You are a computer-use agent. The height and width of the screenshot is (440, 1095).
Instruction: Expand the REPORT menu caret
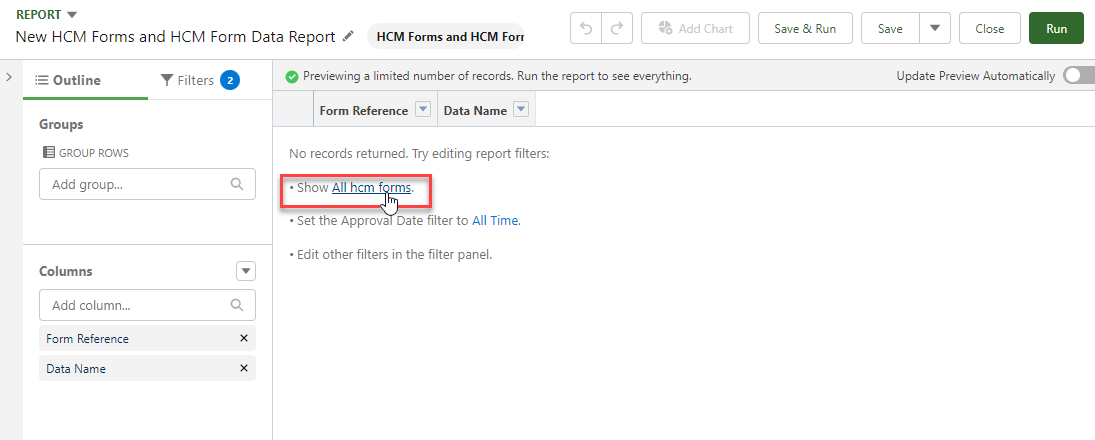(72, 15)
